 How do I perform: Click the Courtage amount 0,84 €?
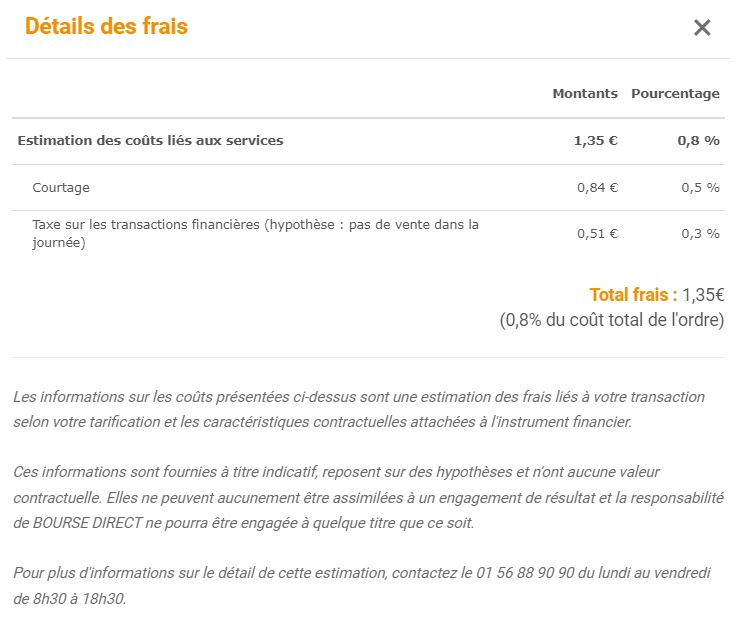[597, 188]
